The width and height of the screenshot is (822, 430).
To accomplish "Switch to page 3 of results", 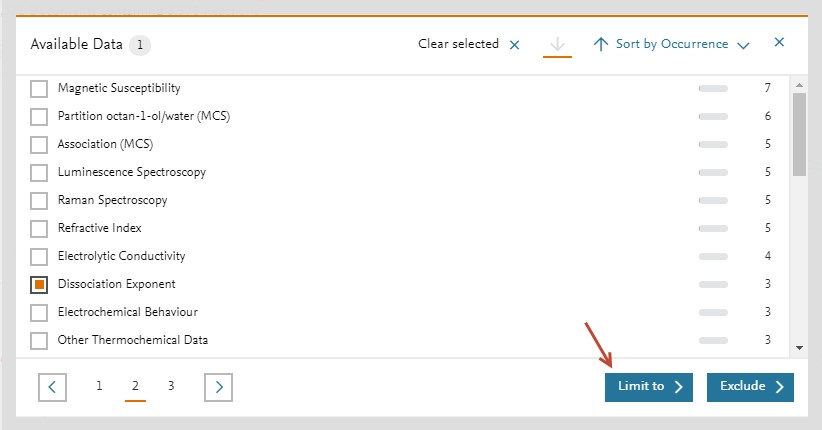I will 171,386.
